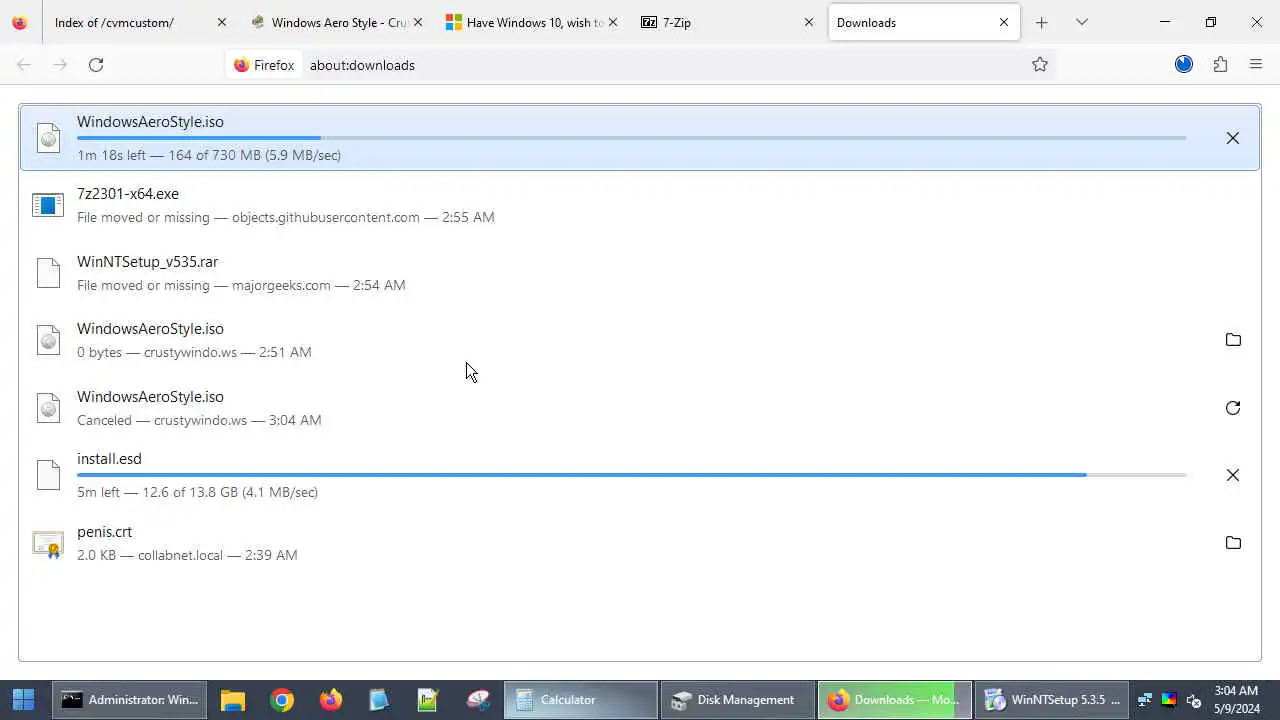Viewport: 1280px width, 720px height.
Task: Close the Windows Aero Style tab
Action: click(x=418, y=22)
